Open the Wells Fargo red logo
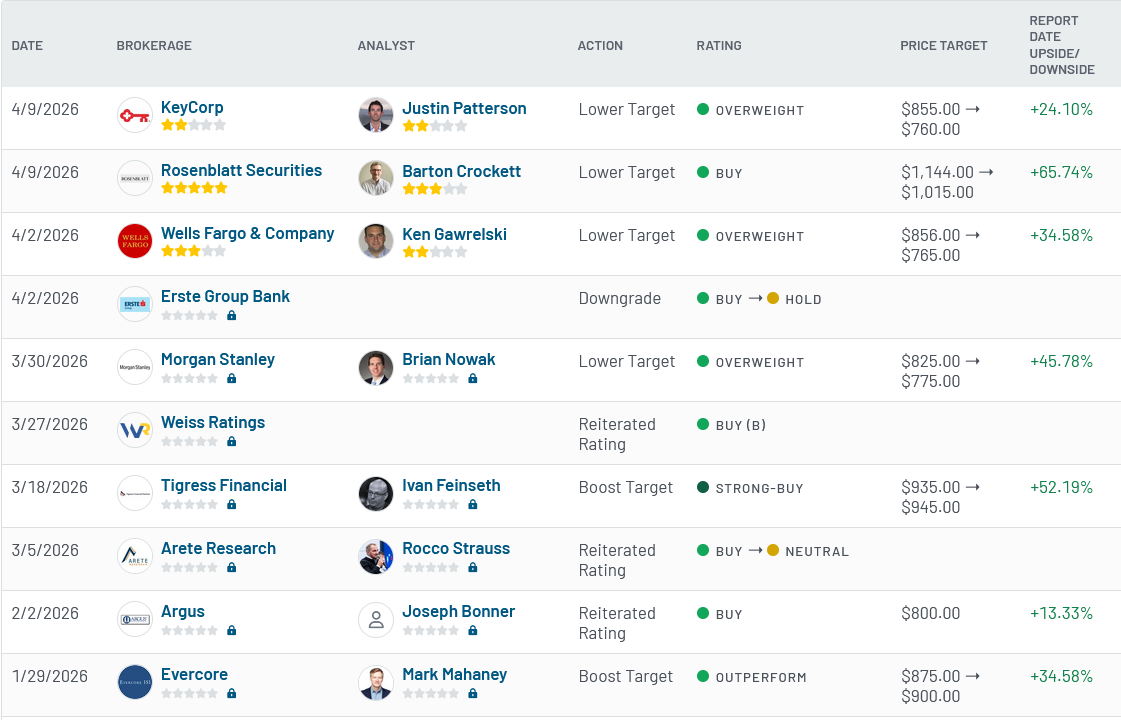 pyautogui.click(x=134, y=241)
